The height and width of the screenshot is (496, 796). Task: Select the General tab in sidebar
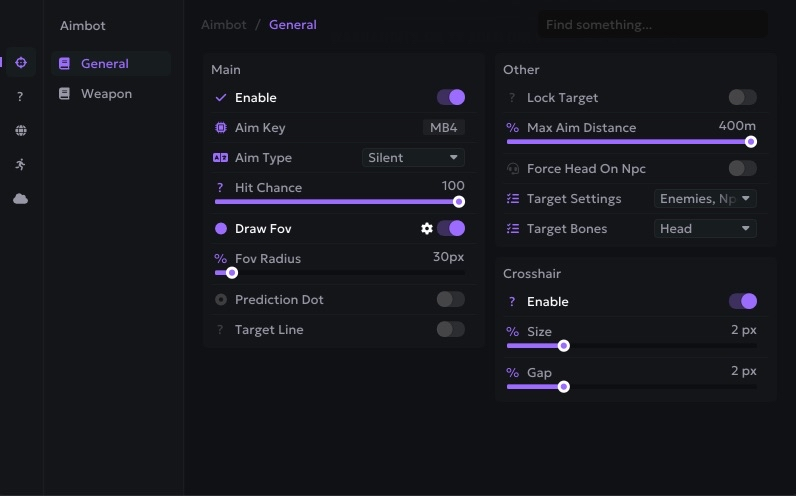(105, 64)
